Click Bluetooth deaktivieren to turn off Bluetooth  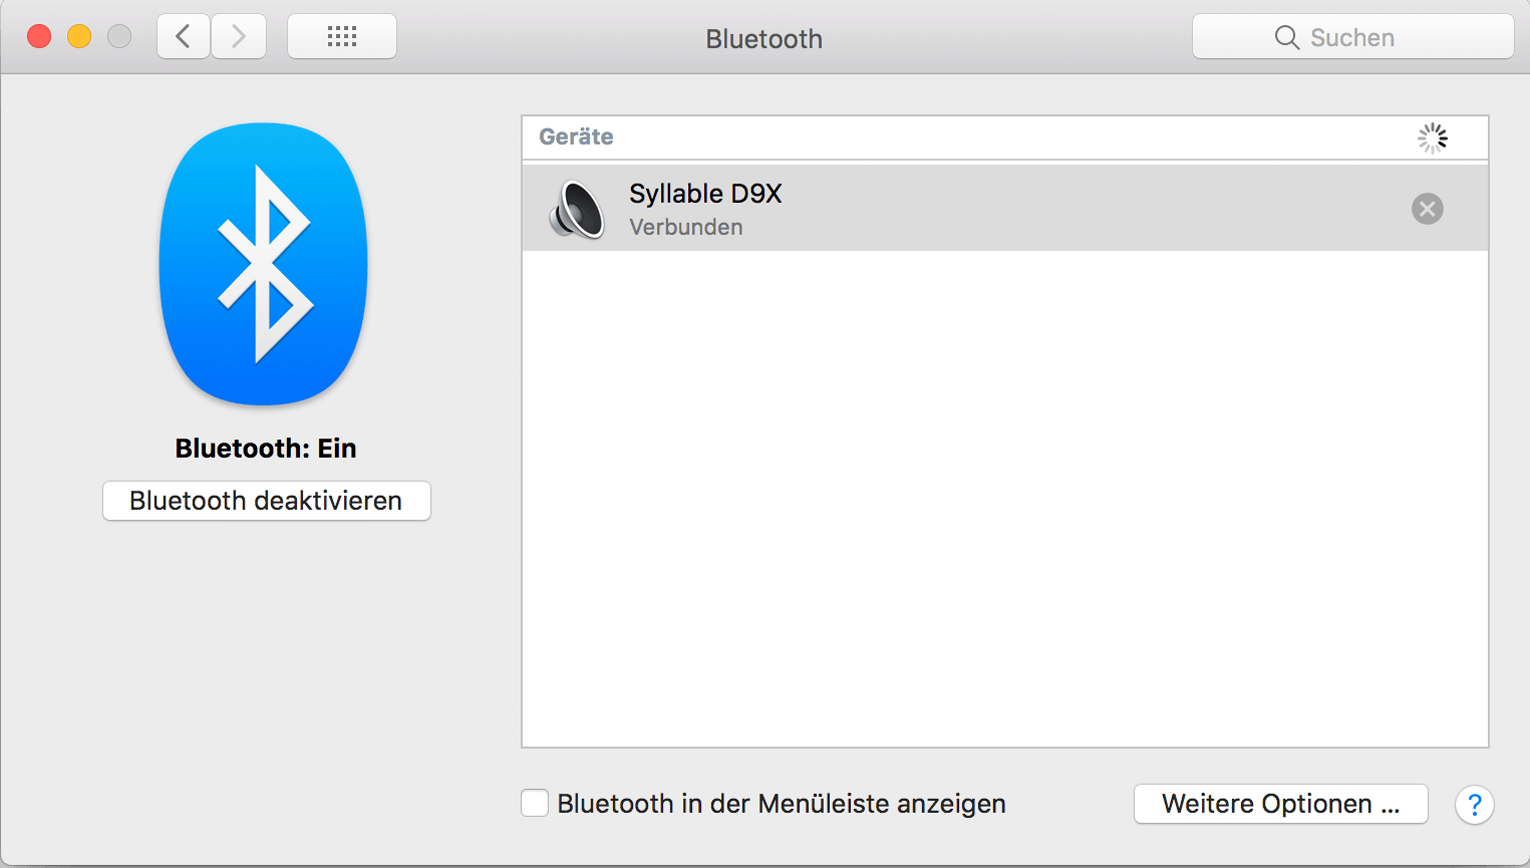pyautogui.click(x=266, y=501)
